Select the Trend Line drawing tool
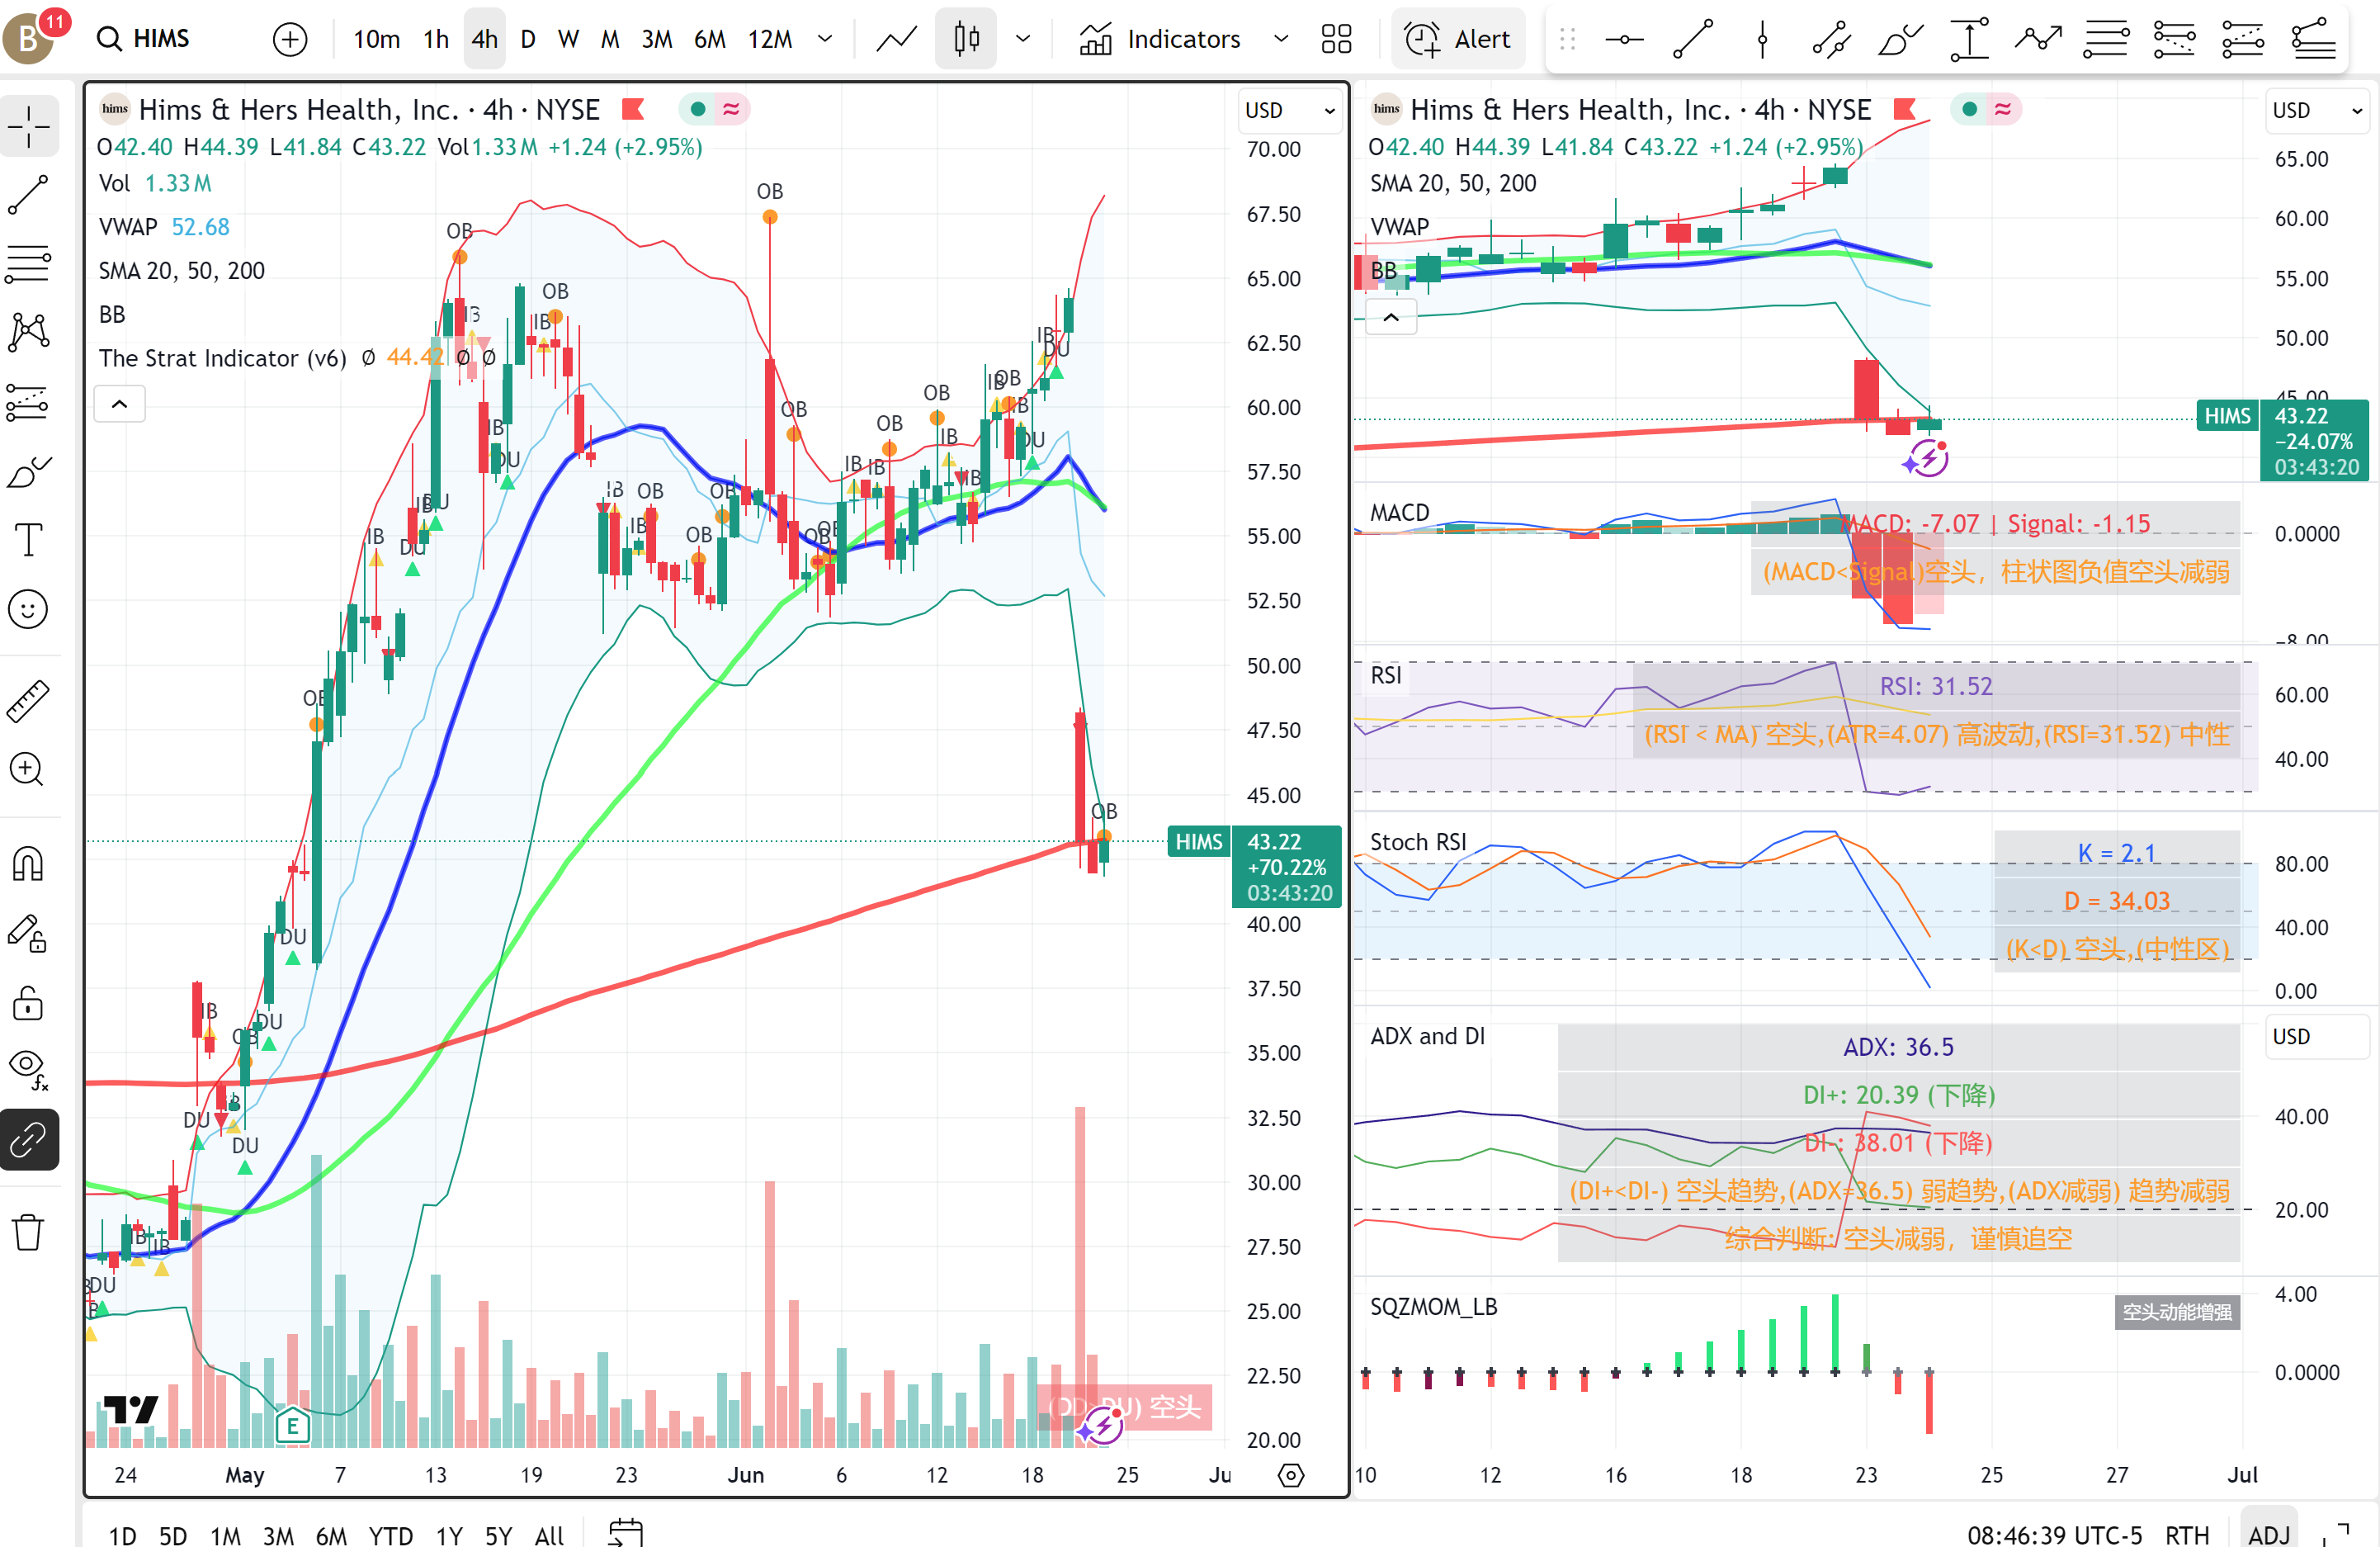The image size is (2380, 1547). click(29, 195)
